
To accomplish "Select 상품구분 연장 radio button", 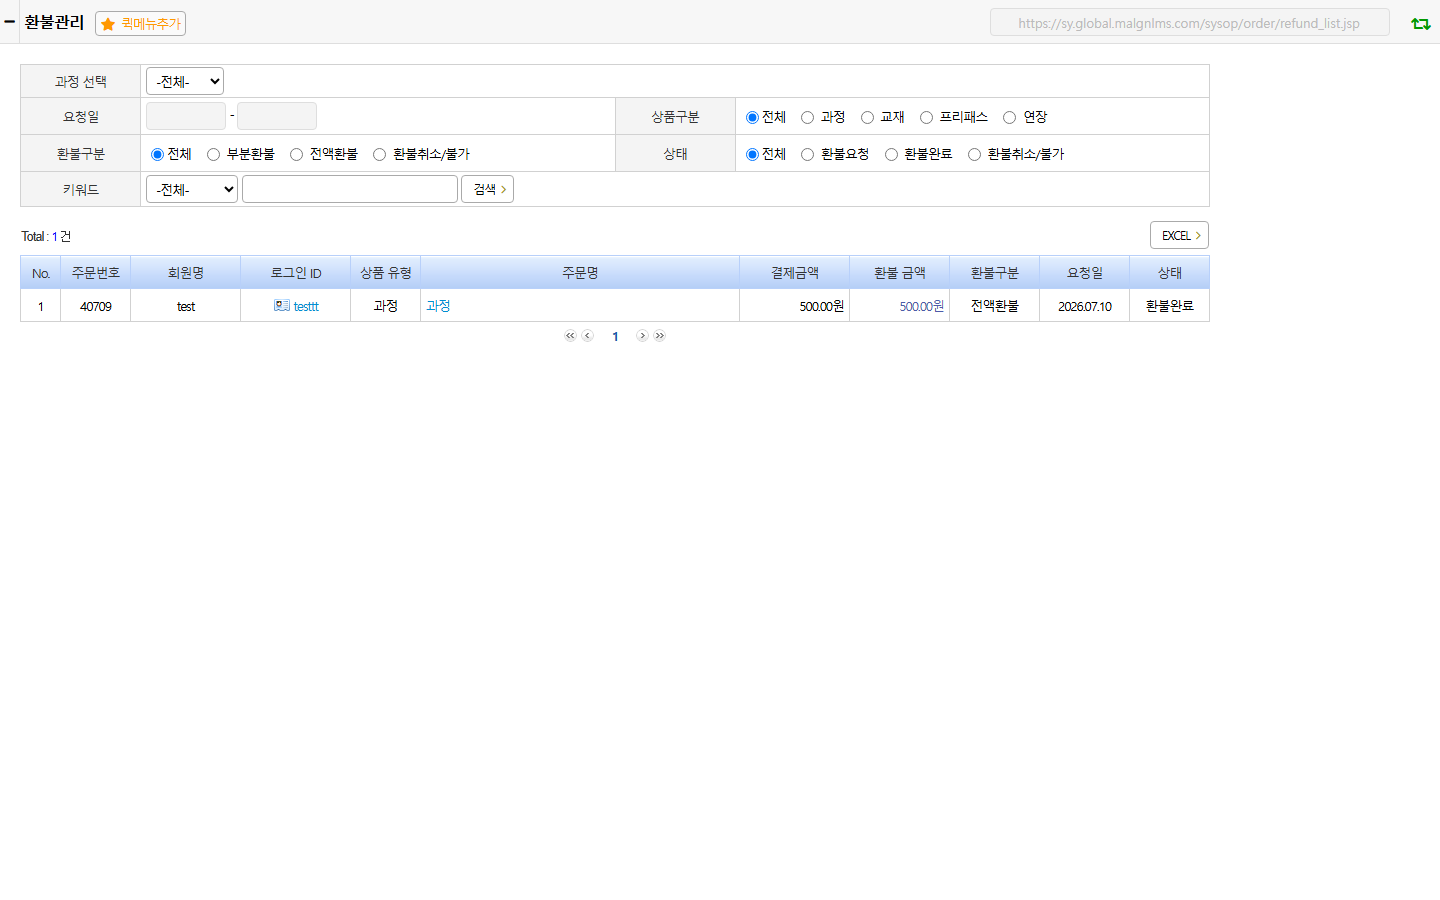I will (x=1009, y=117).
